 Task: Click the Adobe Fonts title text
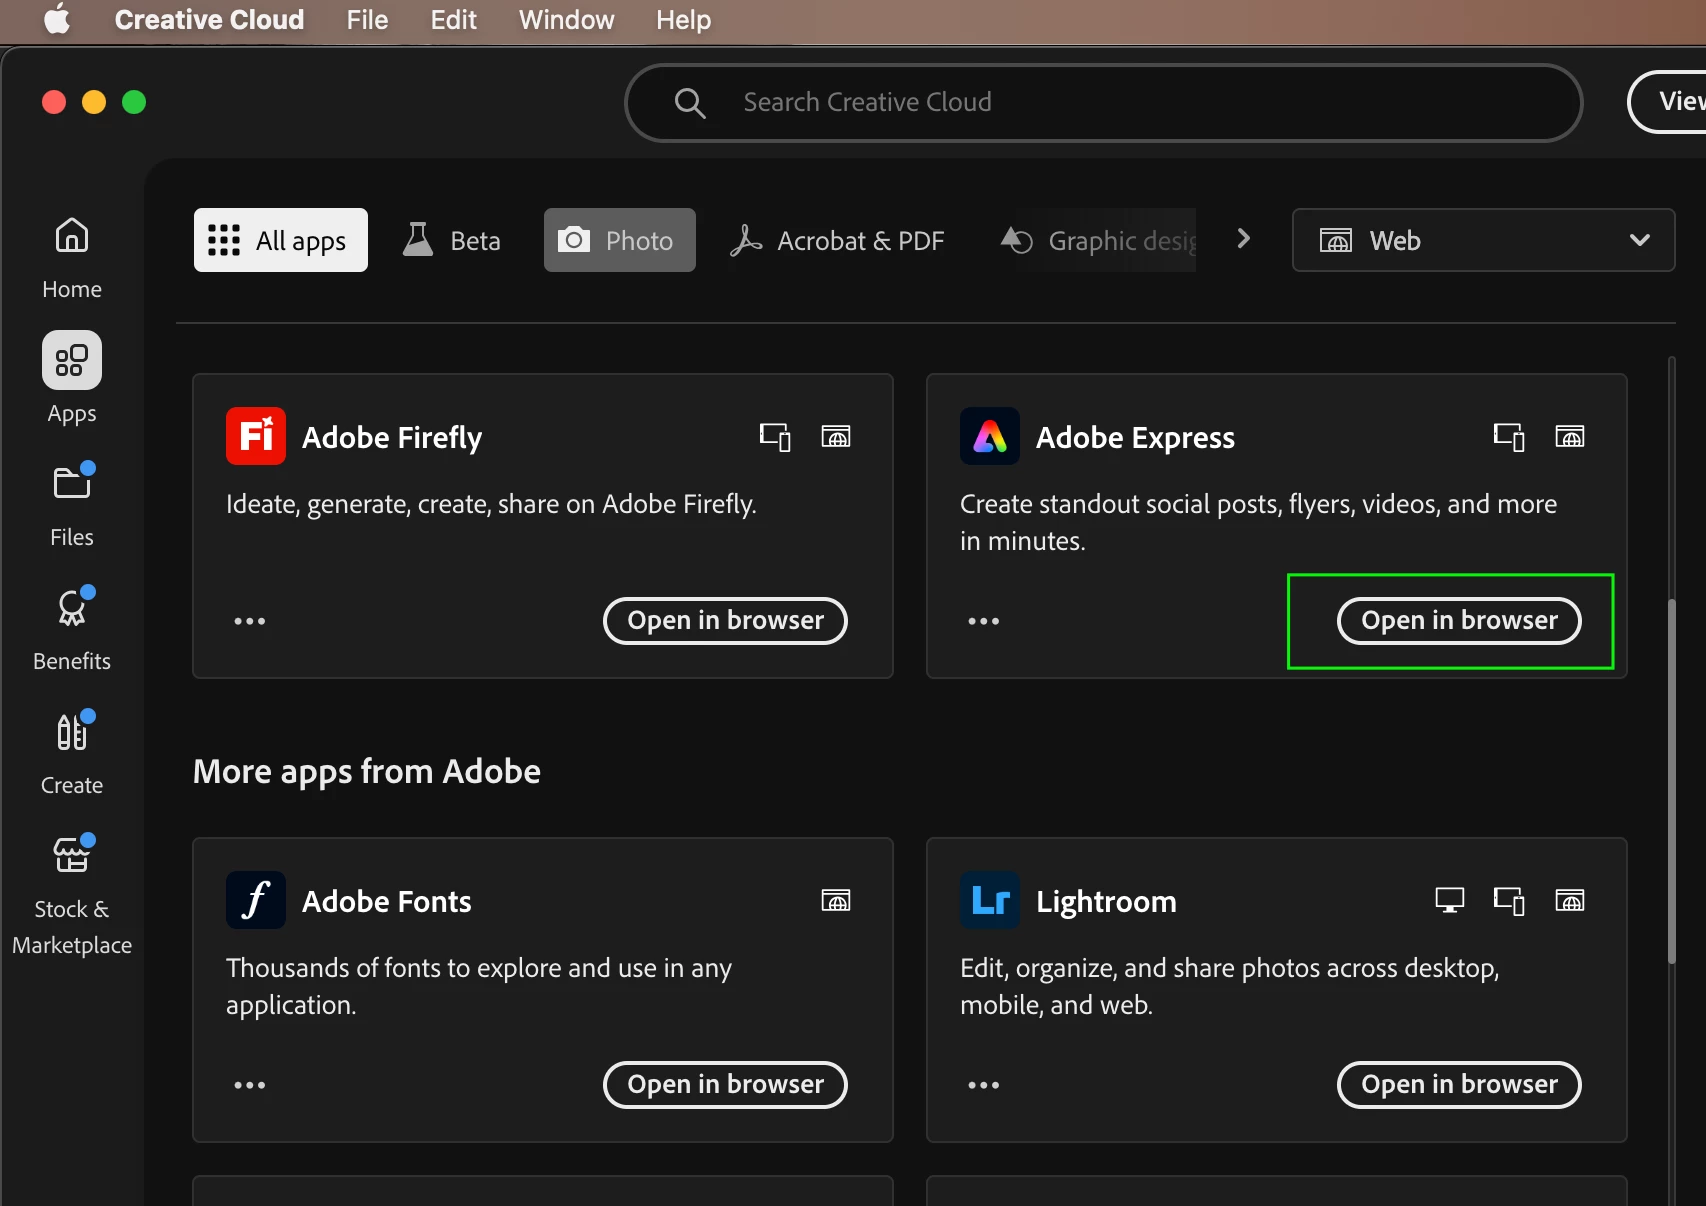(387, 901)
